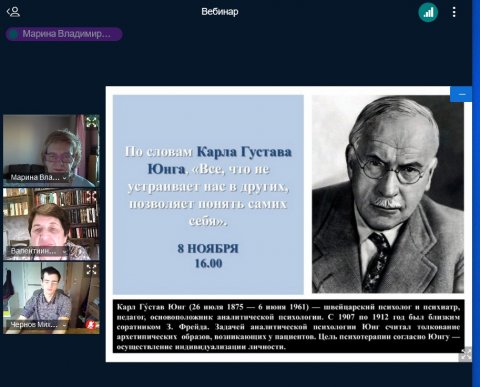Click the green status dot in speaker pill
The height and width of the screenshot is (387, 480).
14,34
